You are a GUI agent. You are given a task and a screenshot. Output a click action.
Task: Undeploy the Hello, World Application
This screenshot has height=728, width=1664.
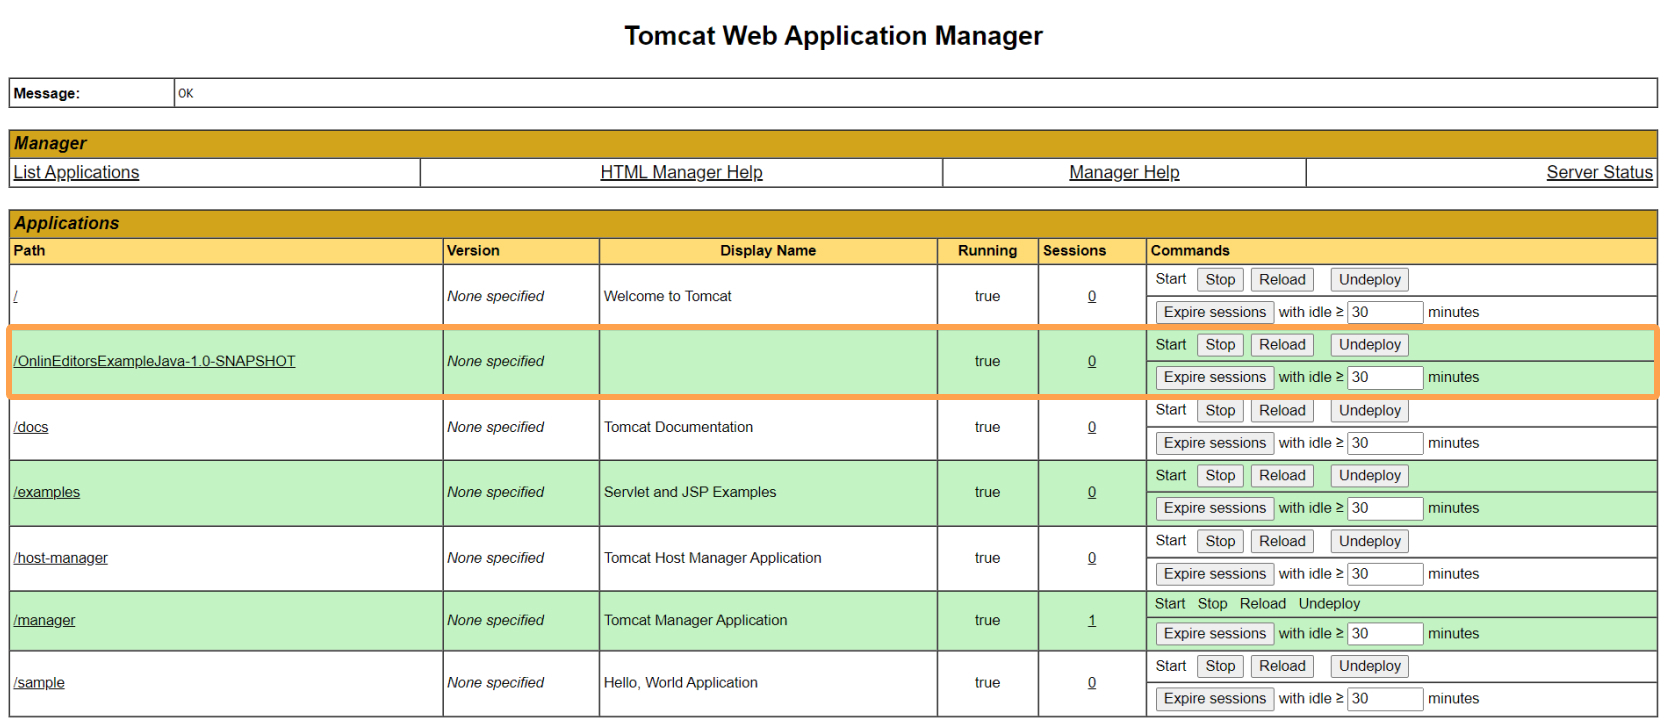(x=1370, y=667)
